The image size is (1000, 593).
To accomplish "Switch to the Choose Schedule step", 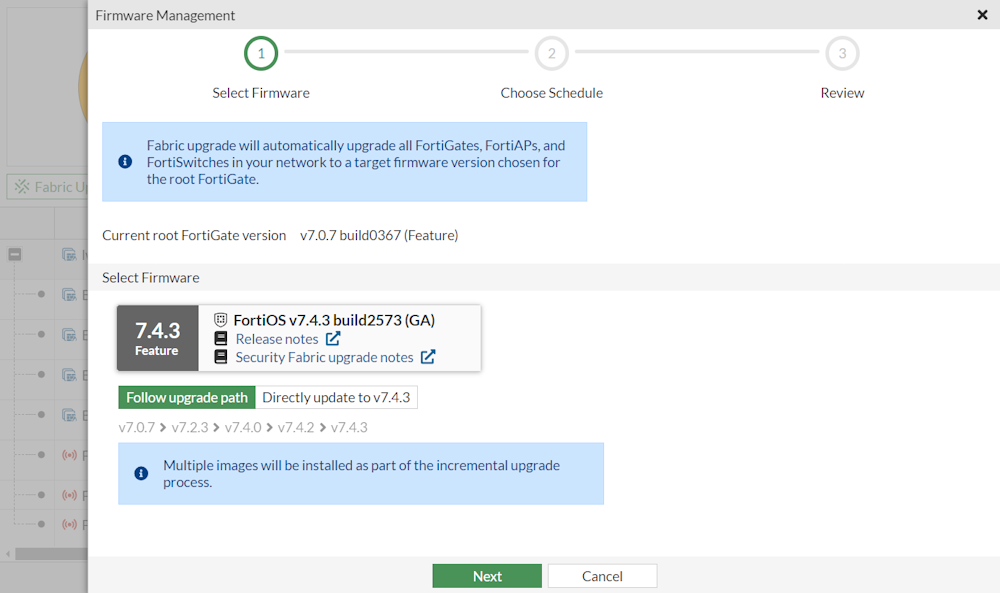I will [x=551, y=53].
